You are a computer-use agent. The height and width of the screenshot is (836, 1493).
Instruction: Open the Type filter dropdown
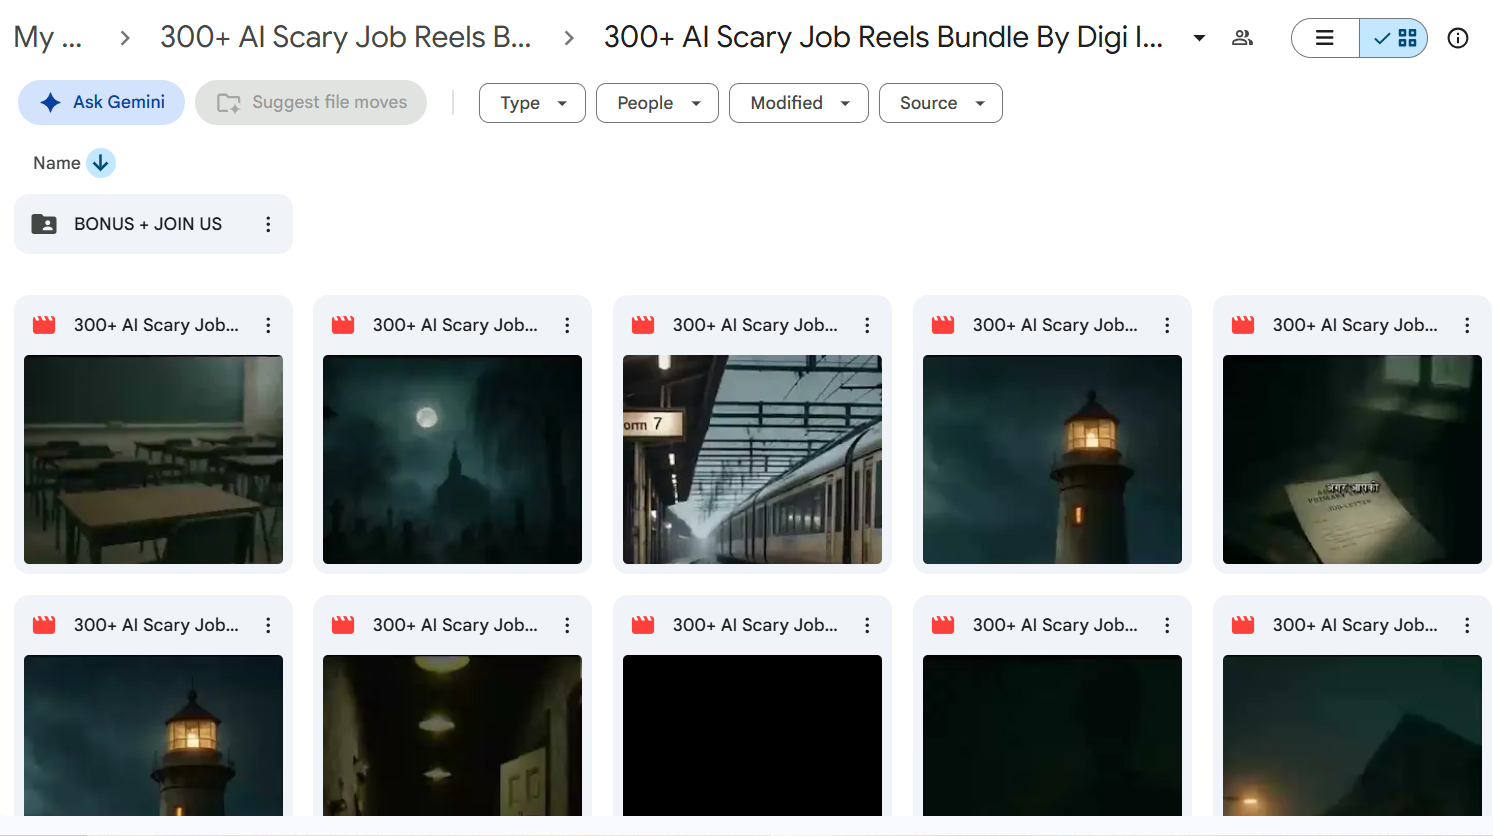pyautogui.click(x=532, y=103)
